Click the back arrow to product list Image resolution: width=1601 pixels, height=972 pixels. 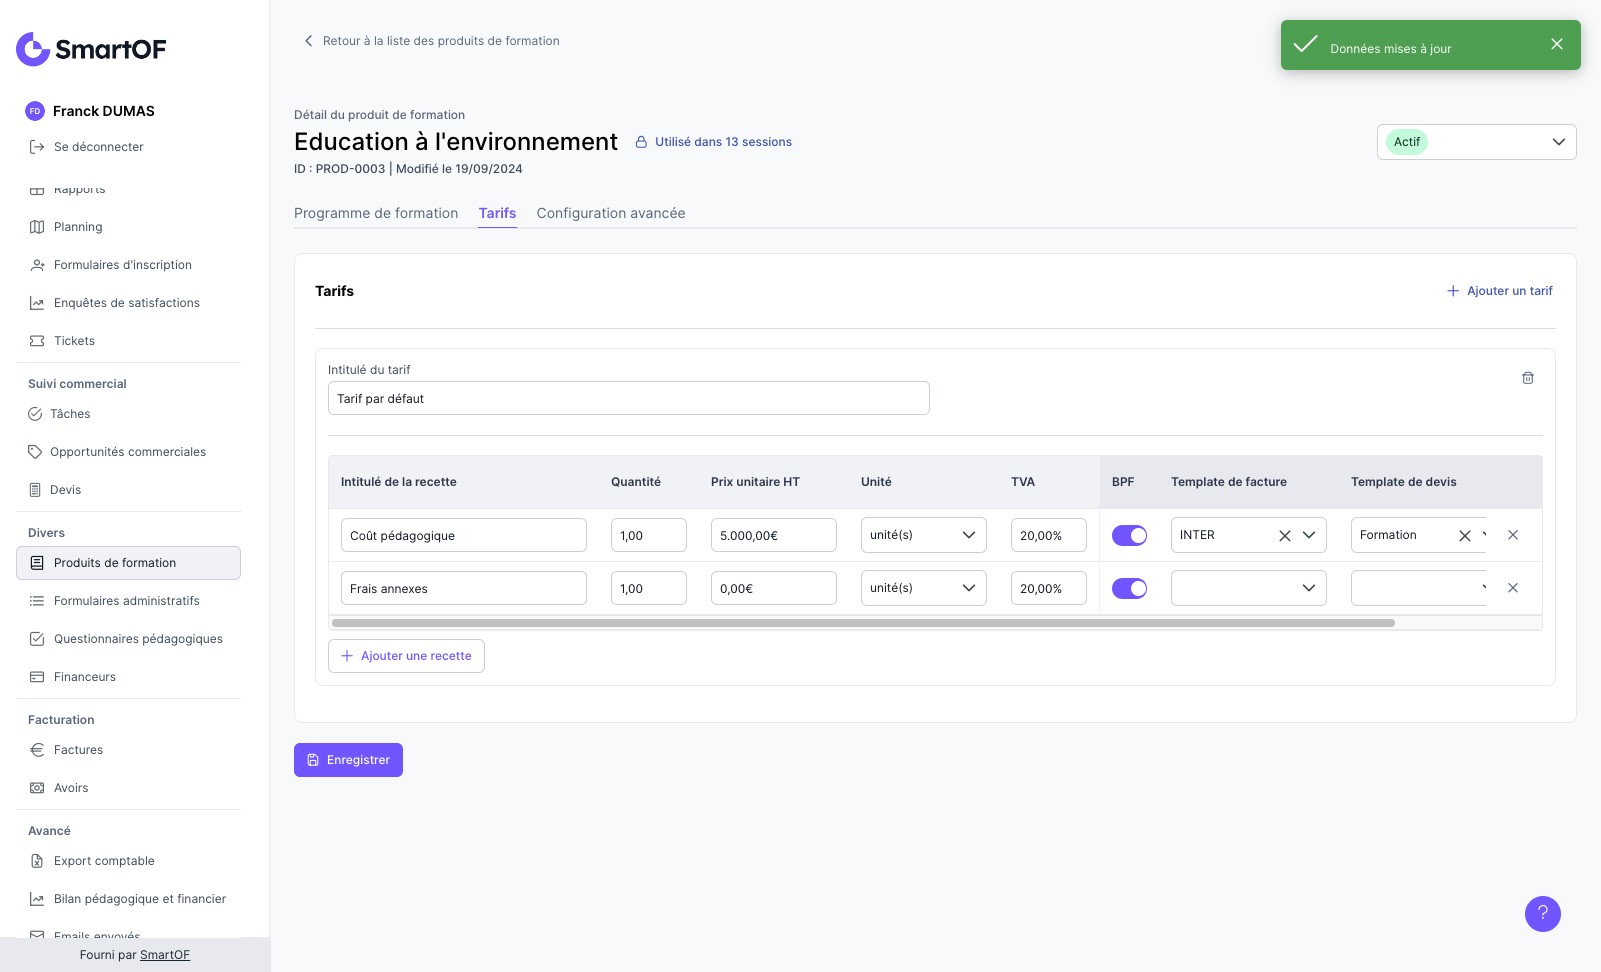coord(309,41)
